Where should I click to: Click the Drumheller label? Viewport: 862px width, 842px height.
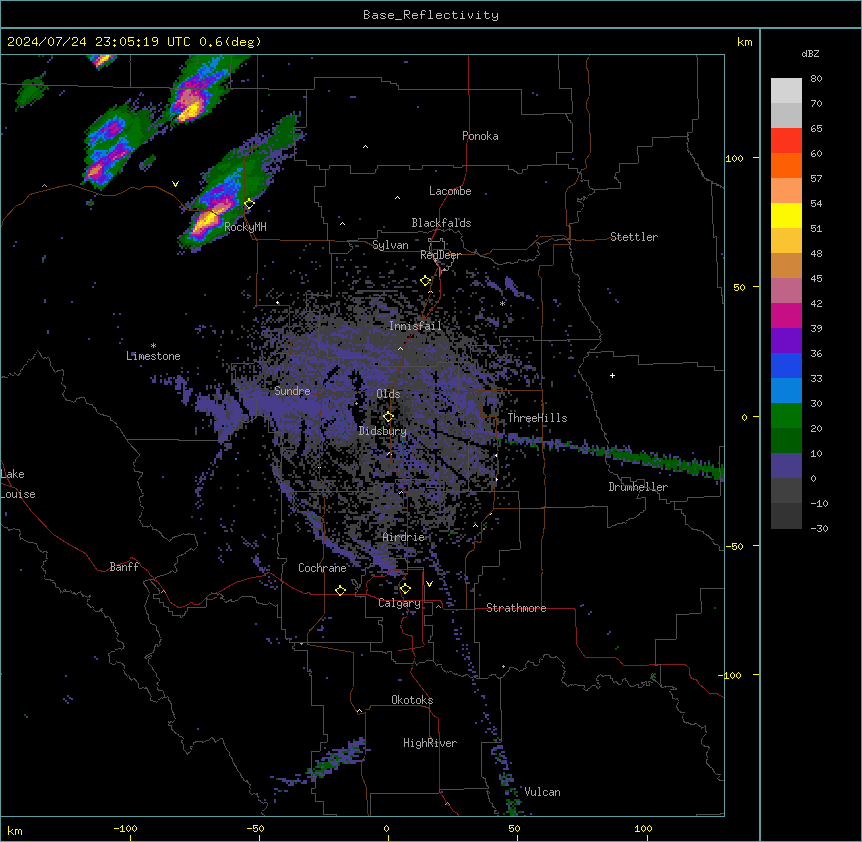638,487
